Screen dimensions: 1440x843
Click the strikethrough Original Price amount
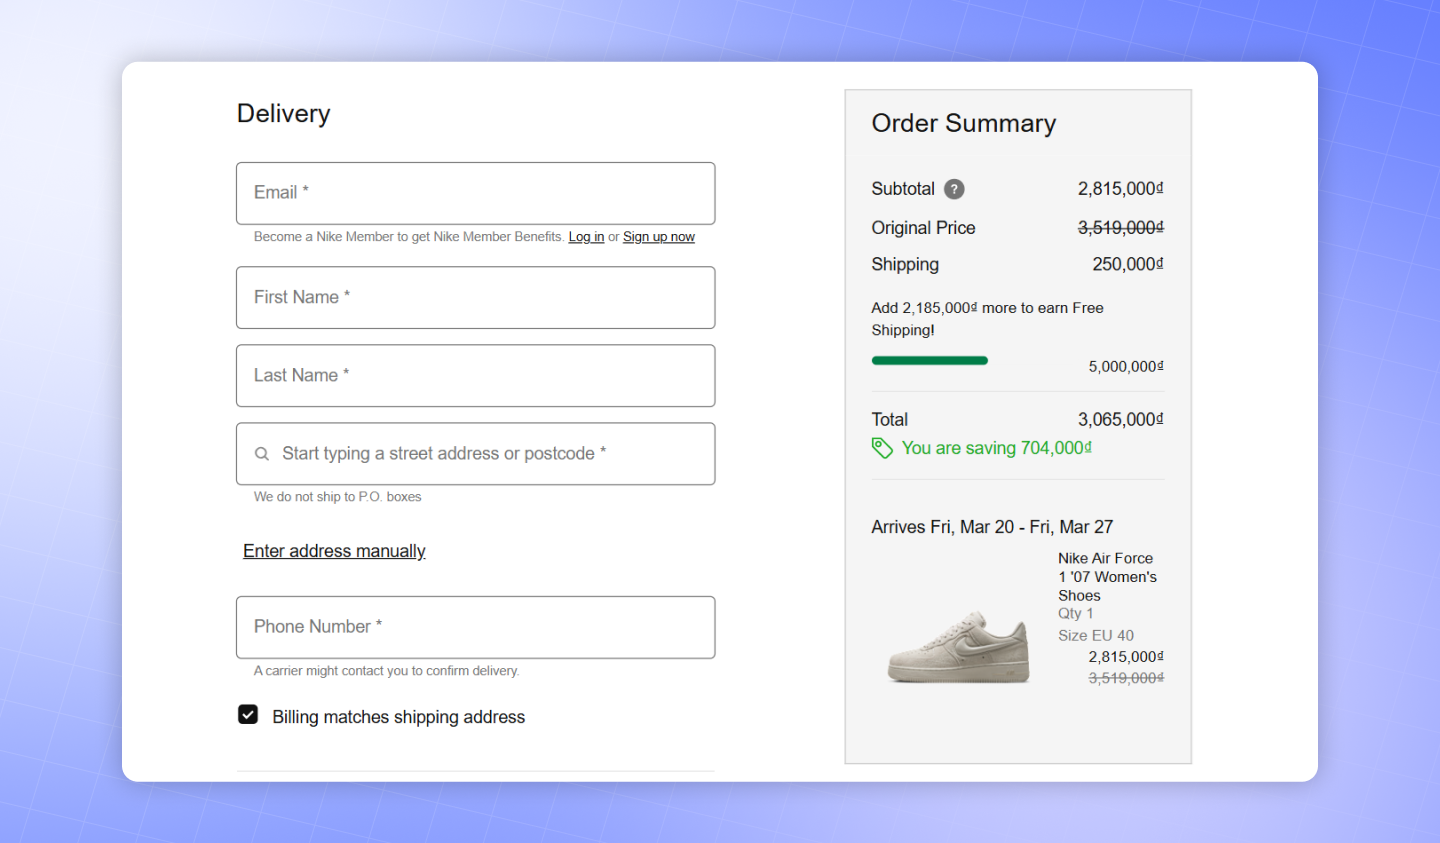pos(1120,227)
